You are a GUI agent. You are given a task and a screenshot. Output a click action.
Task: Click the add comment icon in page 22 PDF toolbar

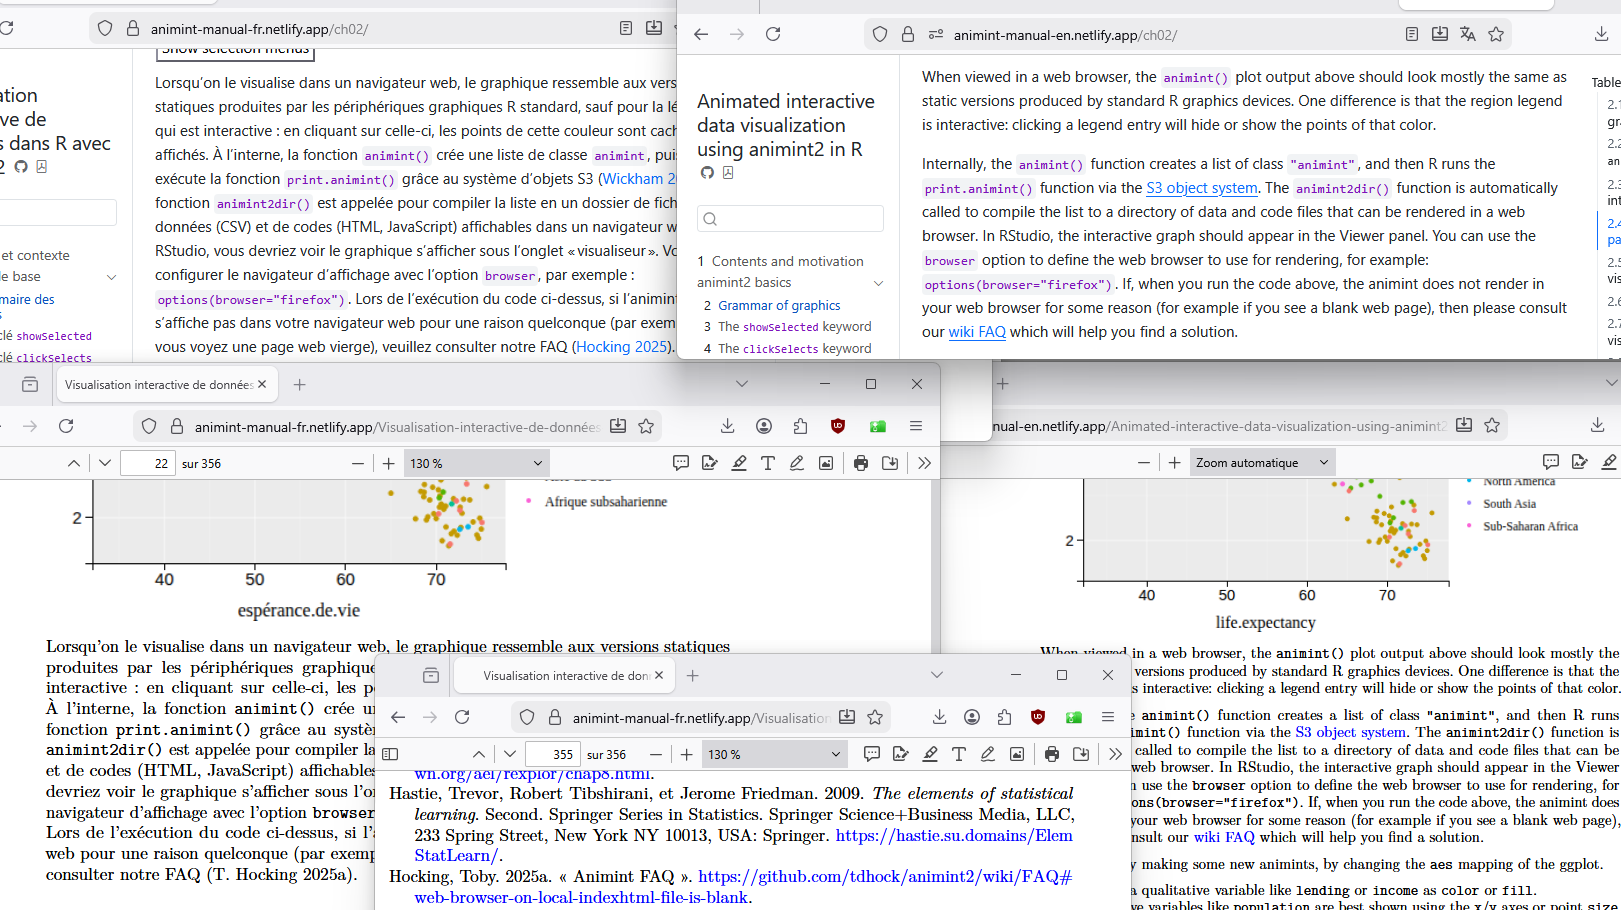tap(681, 463)
